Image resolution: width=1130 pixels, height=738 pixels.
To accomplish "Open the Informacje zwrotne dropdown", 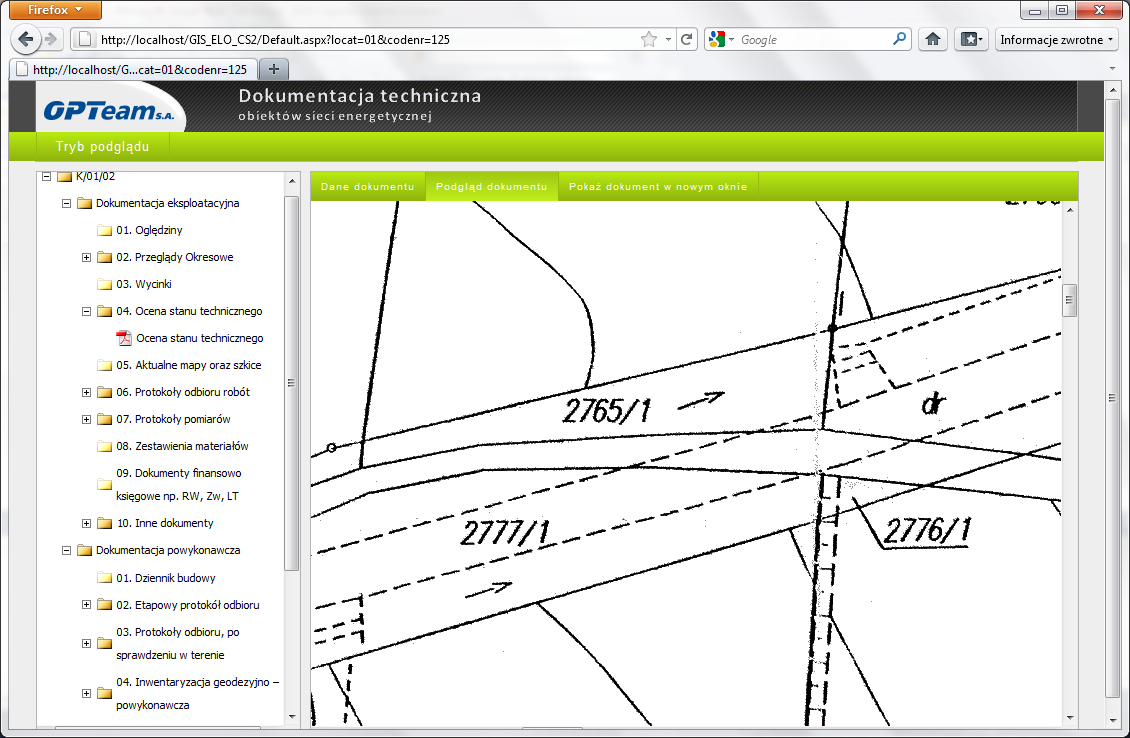I will pos(1056,40).
